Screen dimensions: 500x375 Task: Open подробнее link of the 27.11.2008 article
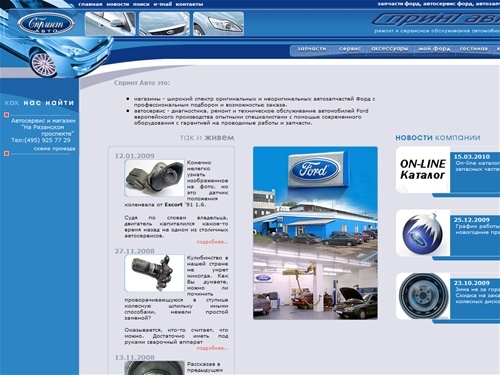(x=212, y=348)
